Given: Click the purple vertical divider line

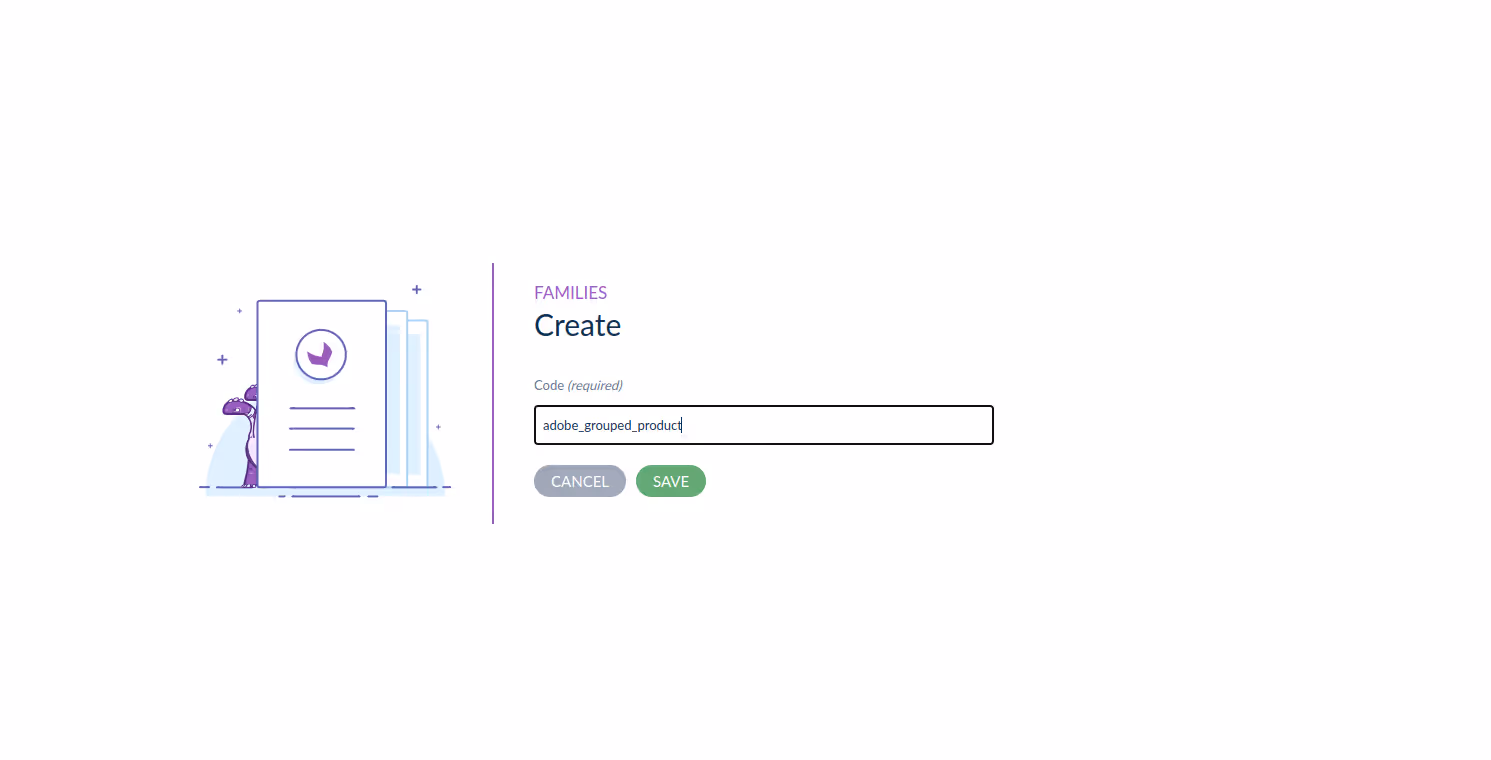Looking at the screenshot, I should 493,393.
